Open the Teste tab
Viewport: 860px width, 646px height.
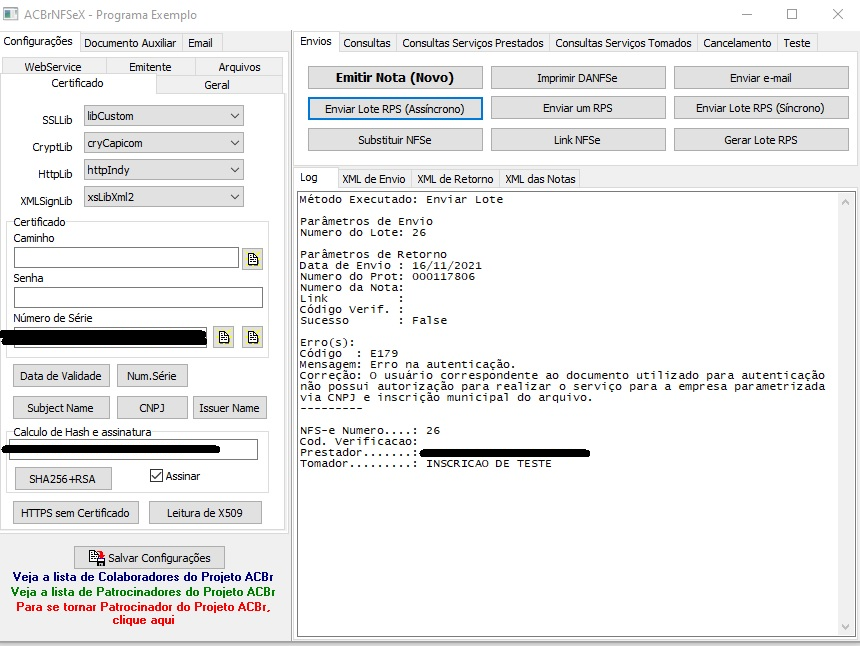tap(796, 43)
